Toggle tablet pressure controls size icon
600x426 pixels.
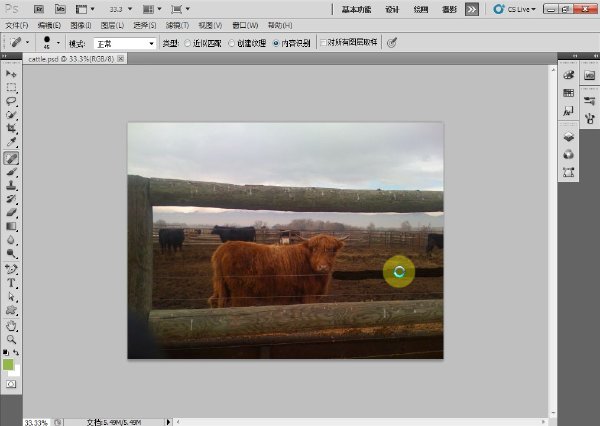tap(391, 43)
